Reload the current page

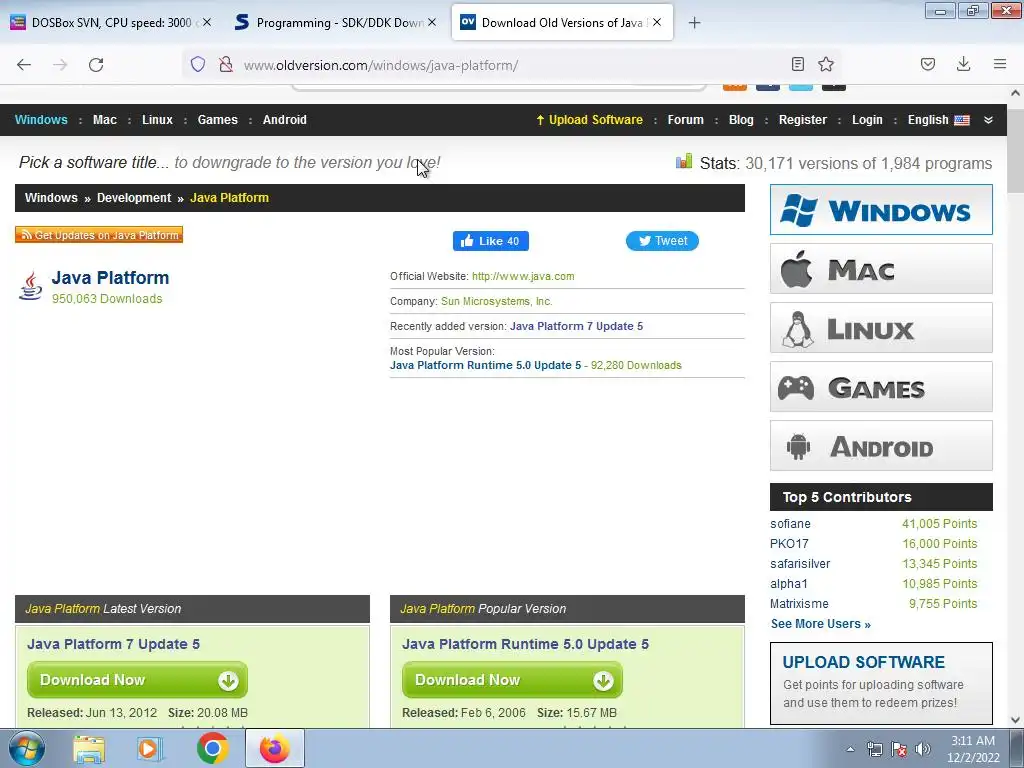pyautogui.click(x=96, y=65)
